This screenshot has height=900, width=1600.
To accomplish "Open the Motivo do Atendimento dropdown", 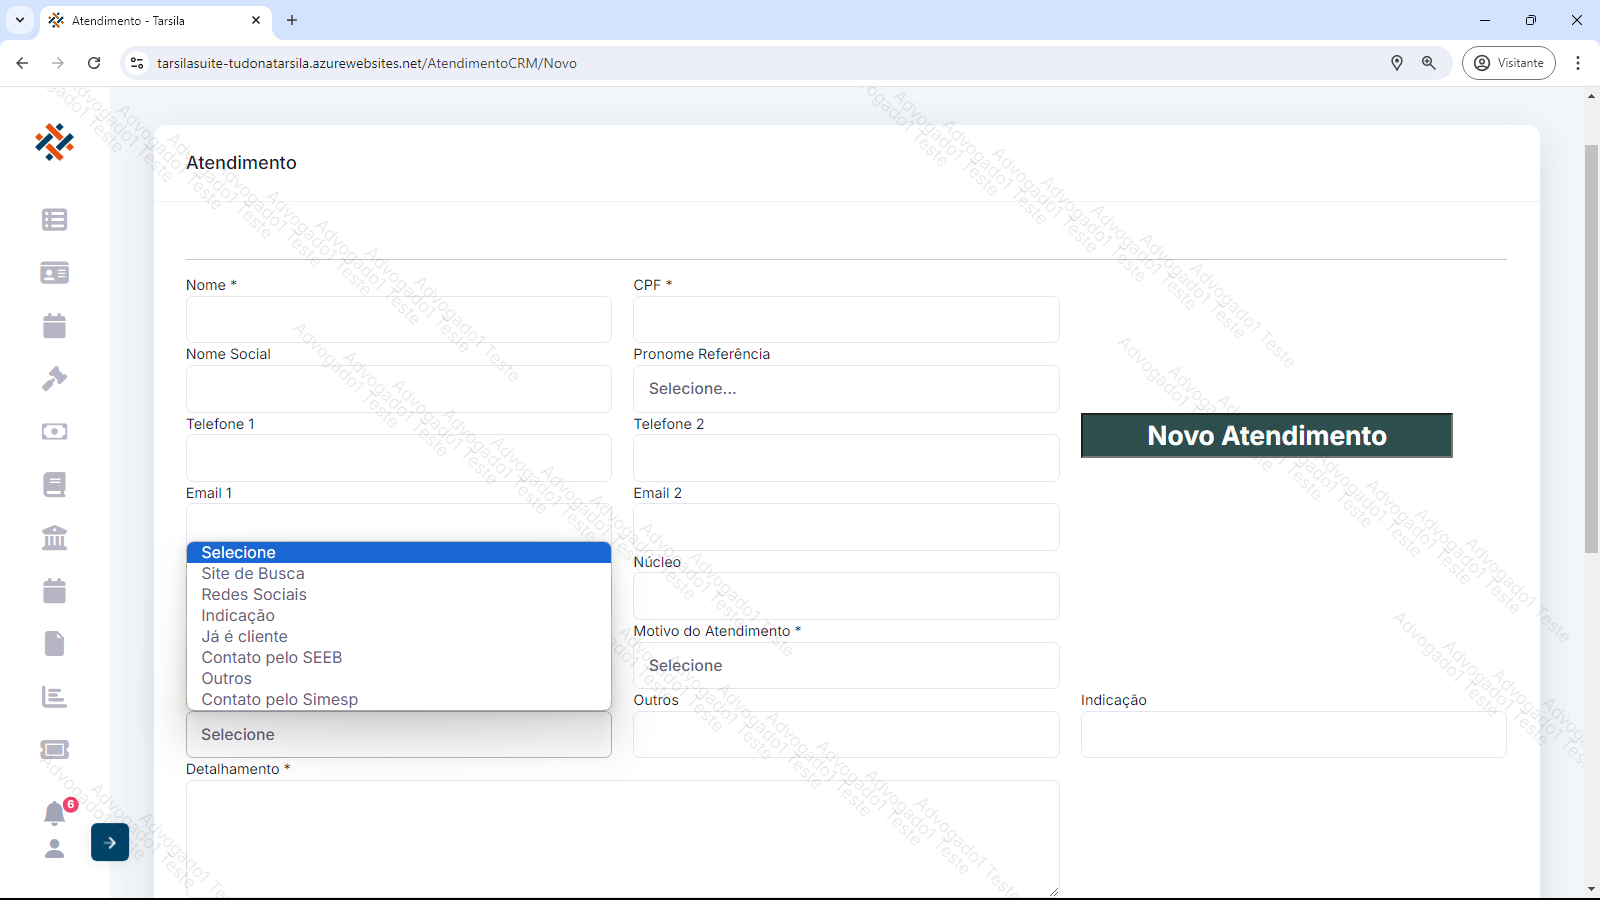I will tap(845, 666).
